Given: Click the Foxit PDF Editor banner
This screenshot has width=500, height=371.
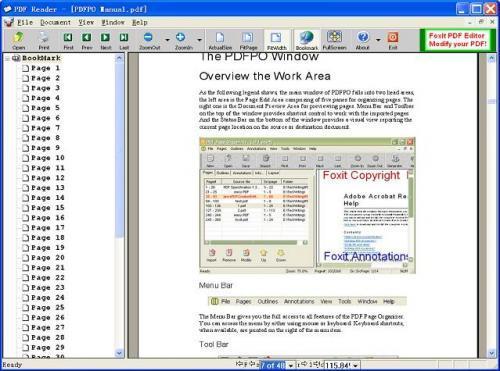Looking at the screenshot, I should [x=457, y=40].
